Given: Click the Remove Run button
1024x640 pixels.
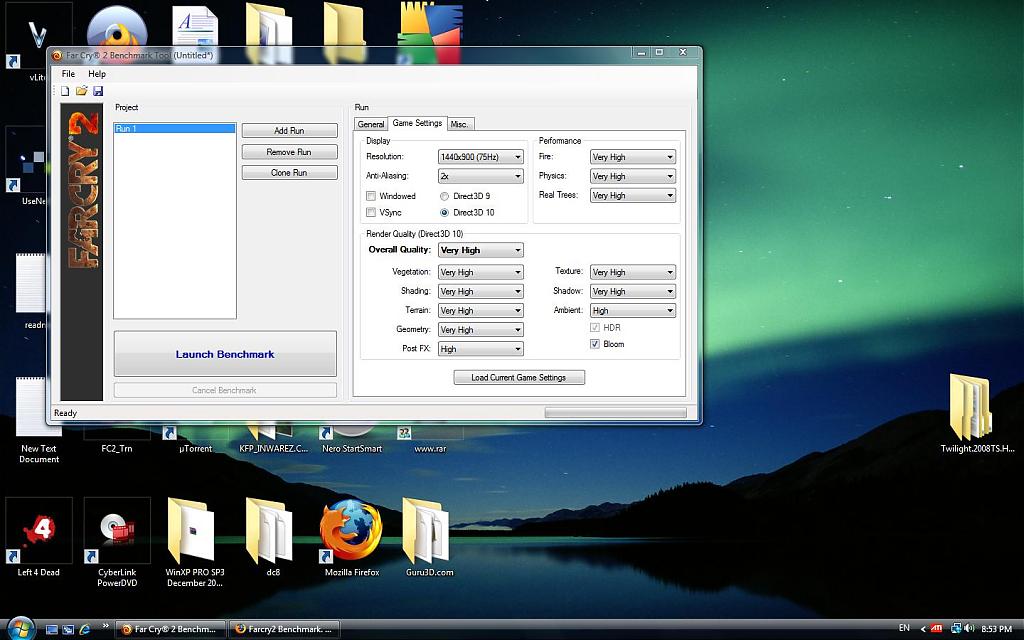Looking at the screenshot, I should 289,152.
